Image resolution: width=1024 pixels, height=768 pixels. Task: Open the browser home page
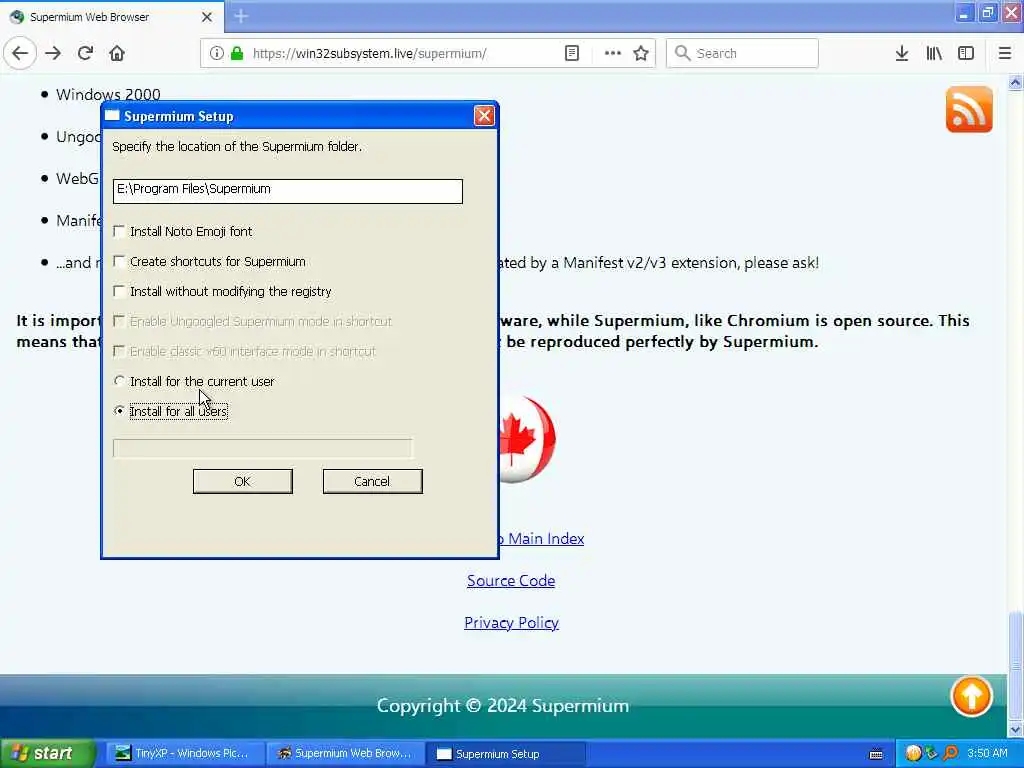pos(117,53)
